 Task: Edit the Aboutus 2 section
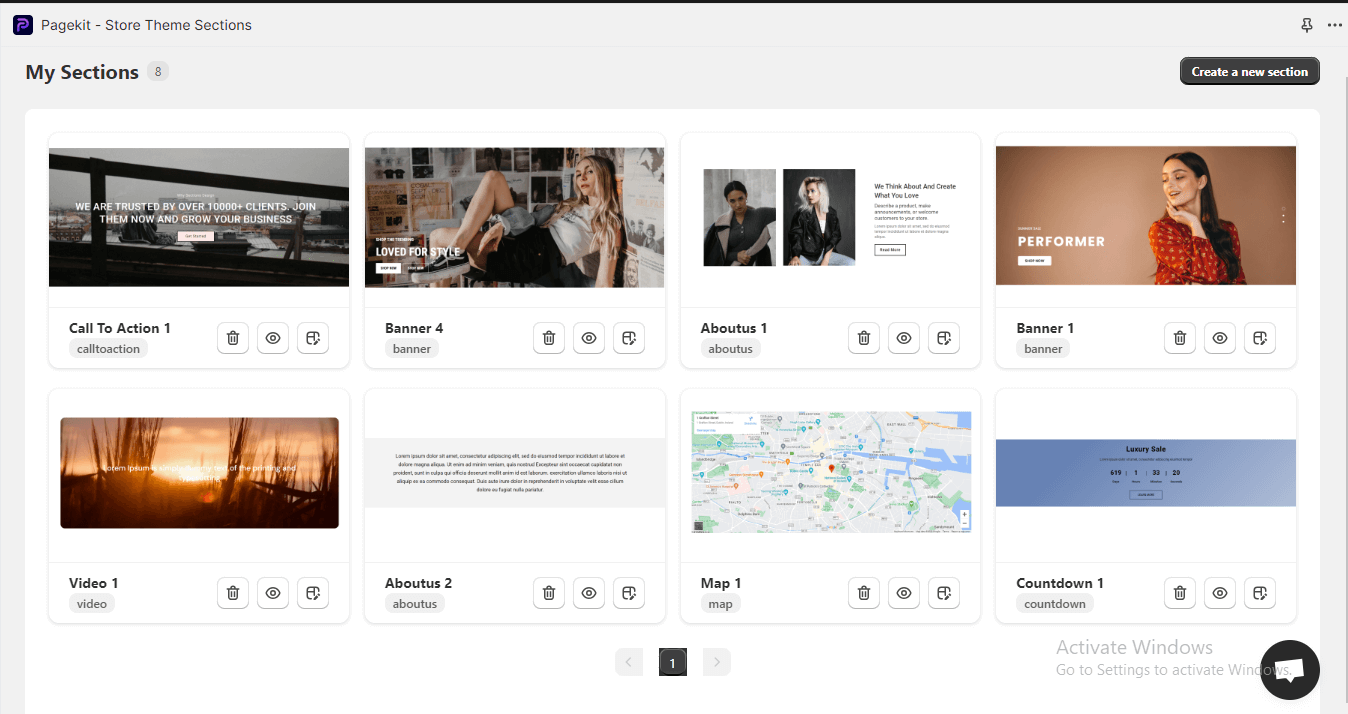(629, 593)
